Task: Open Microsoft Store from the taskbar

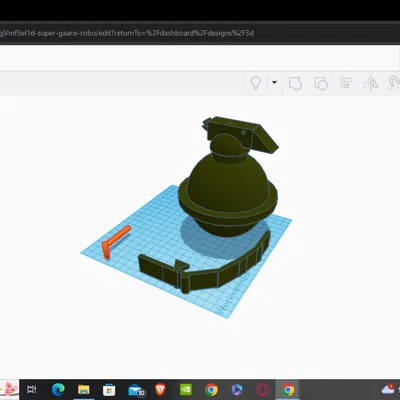Action: tap(109, 389)
